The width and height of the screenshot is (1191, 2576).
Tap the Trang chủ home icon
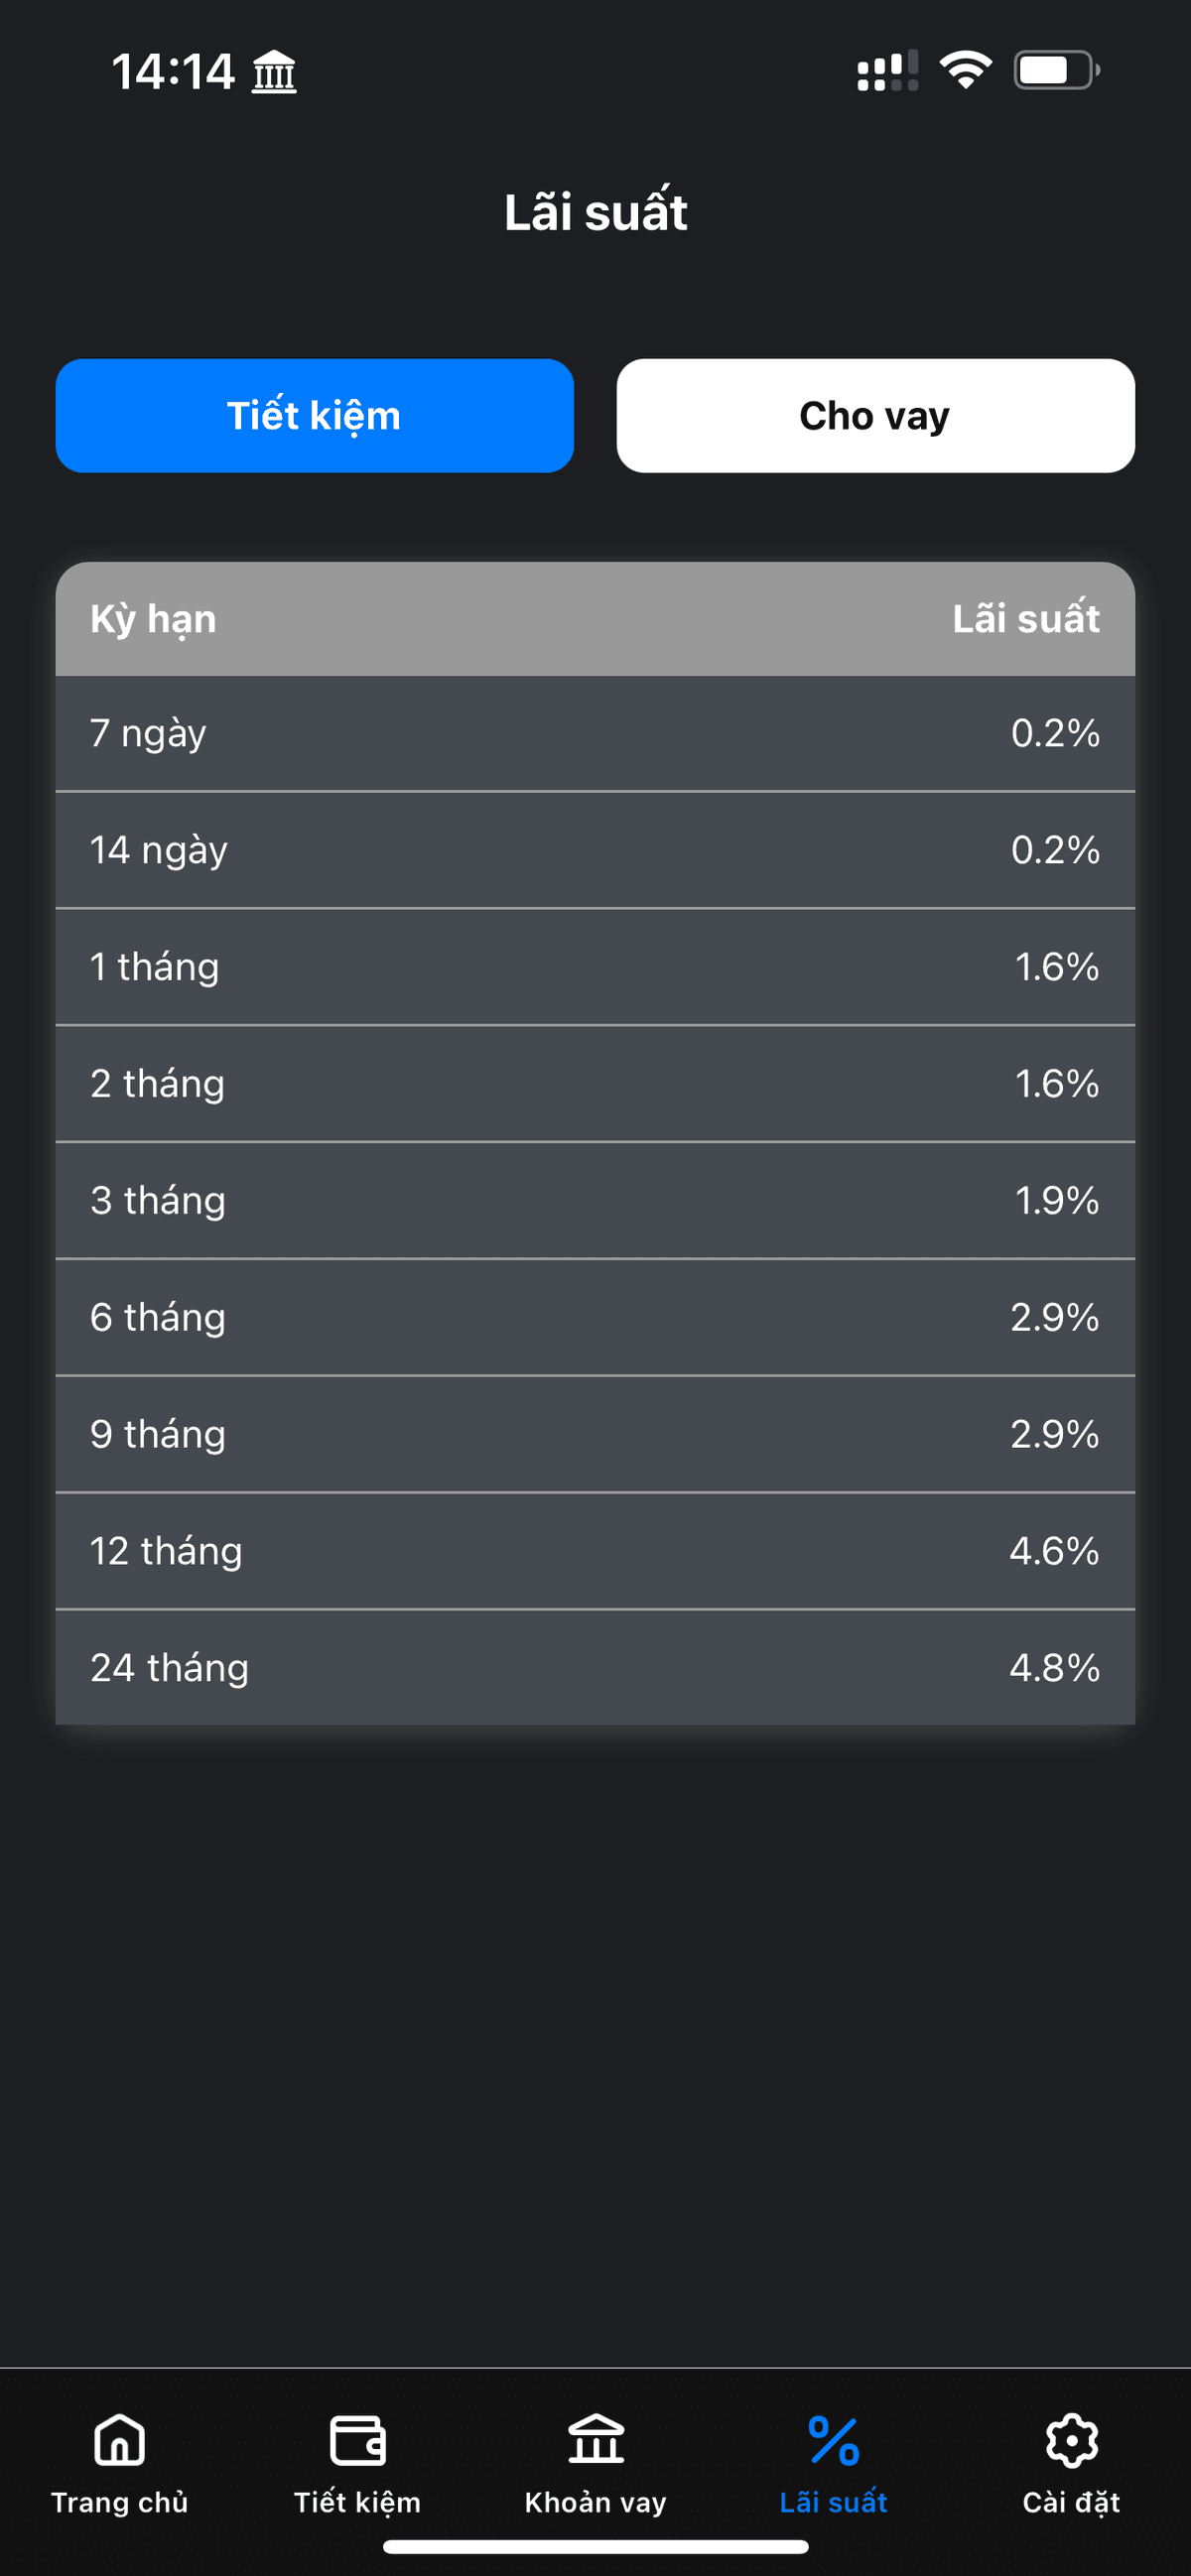(x=119, y=2441)
